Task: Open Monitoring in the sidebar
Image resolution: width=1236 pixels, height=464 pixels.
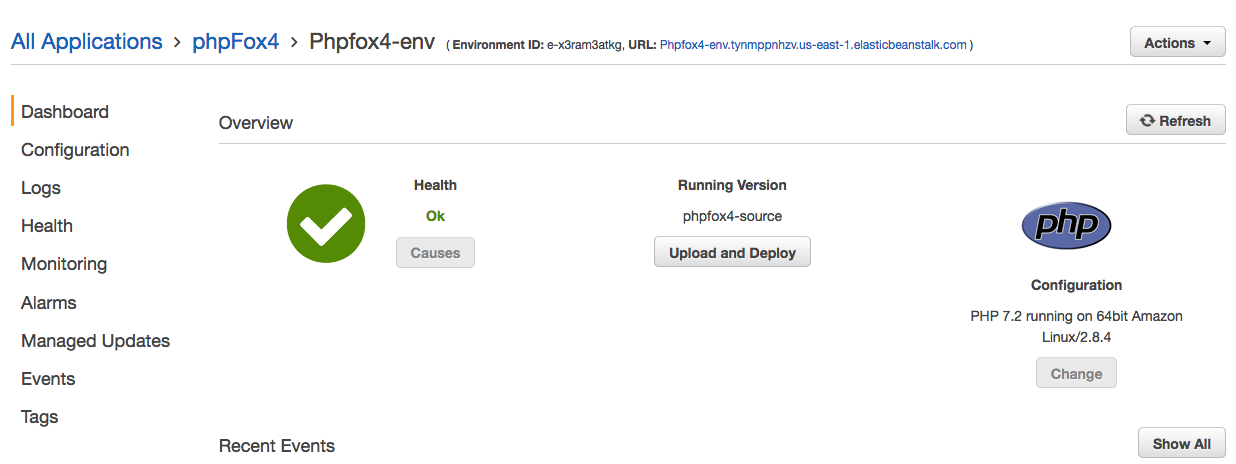Action: click(x=64, y=264)
